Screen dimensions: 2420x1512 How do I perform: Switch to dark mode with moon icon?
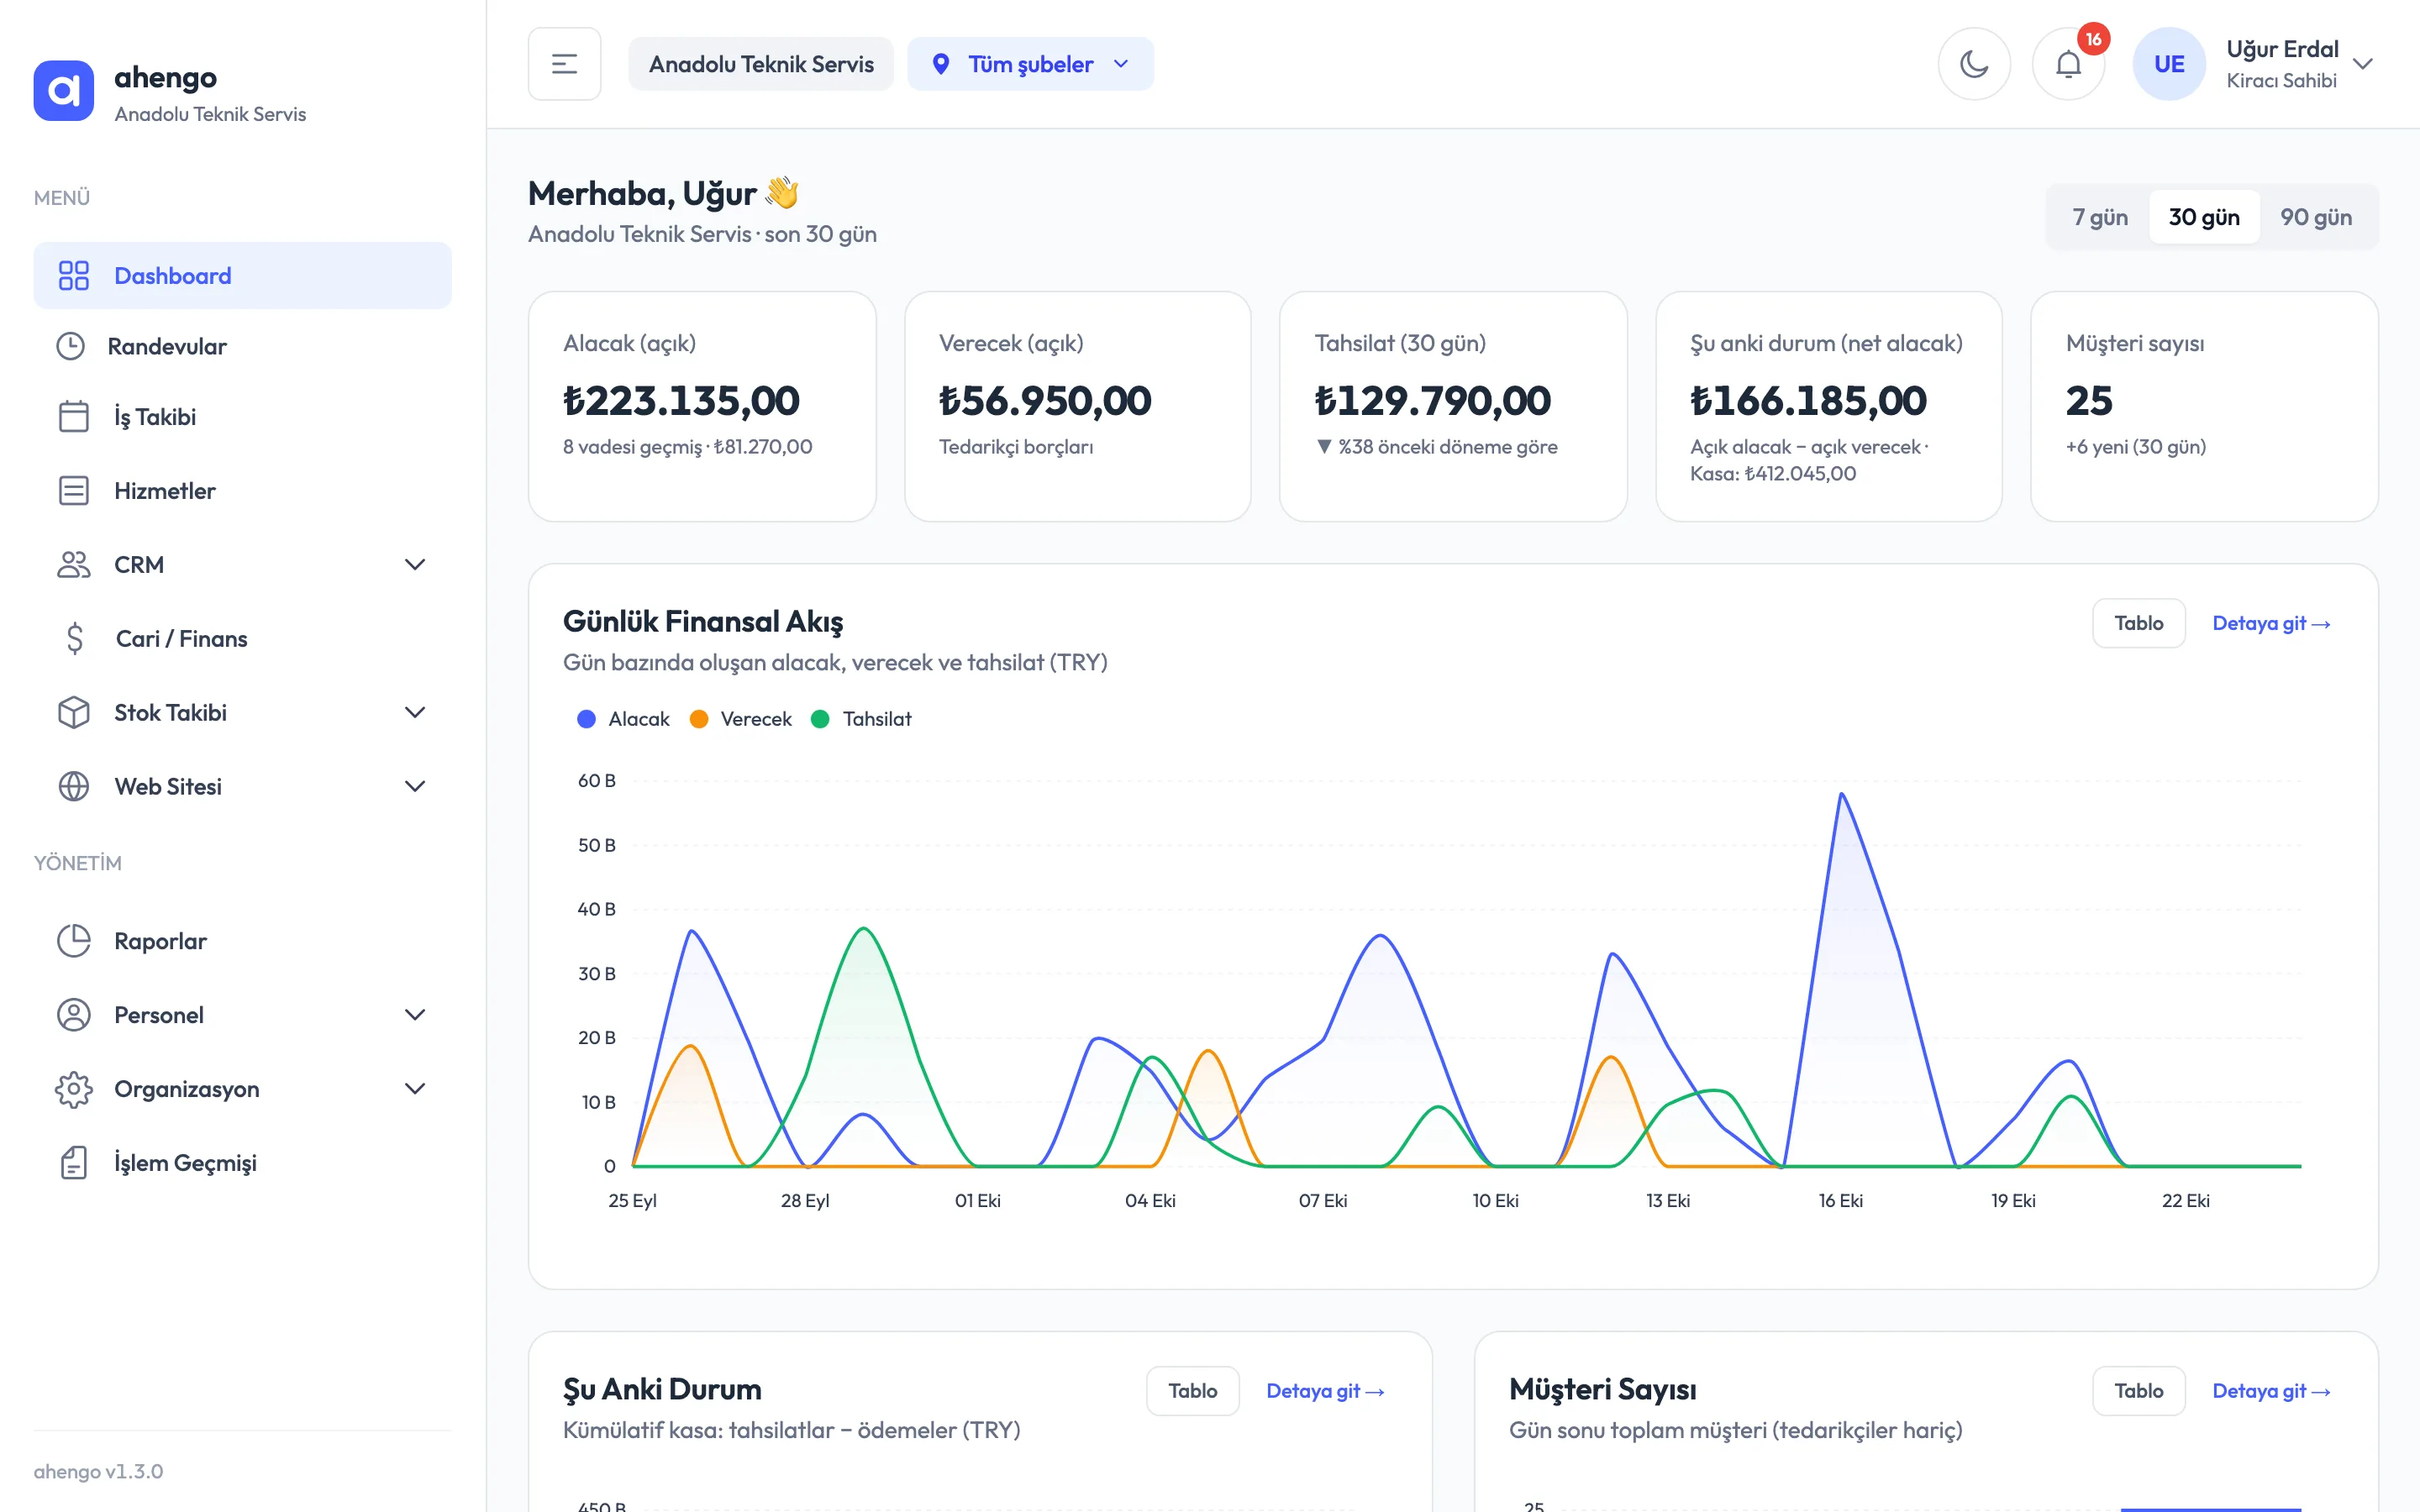pos(1974,64)
